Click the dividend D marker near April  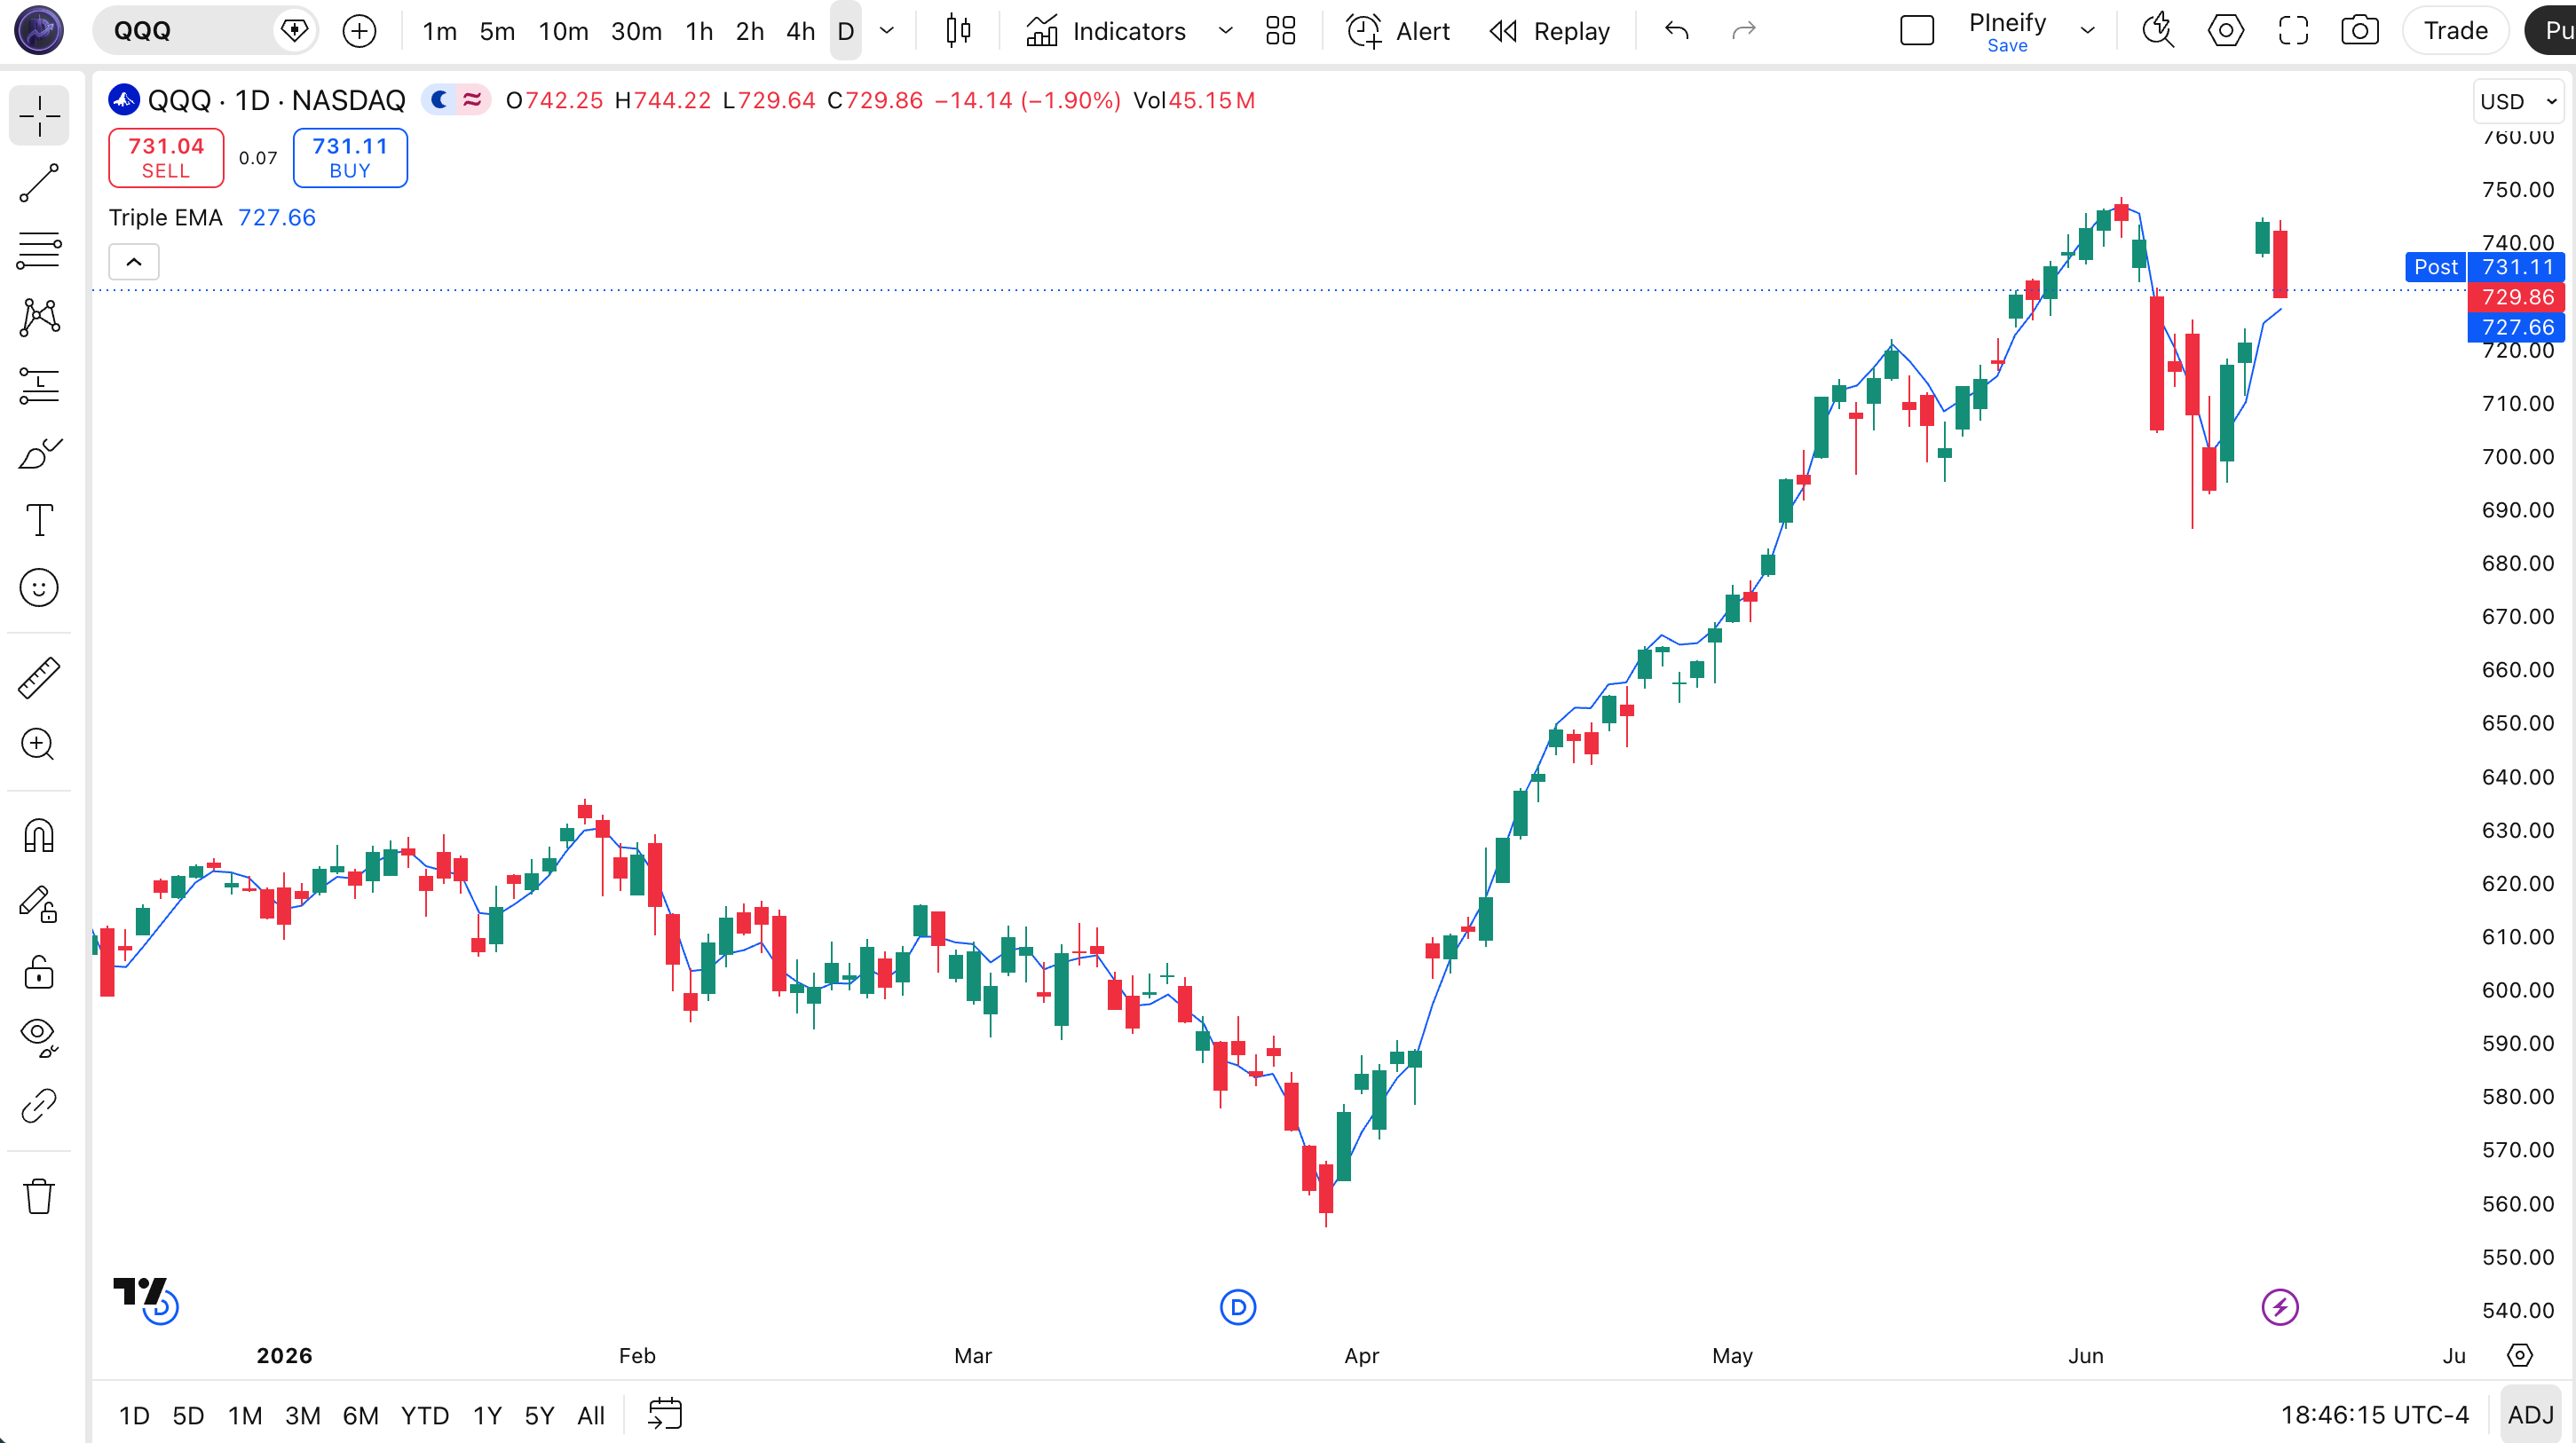point(1238,1306)
